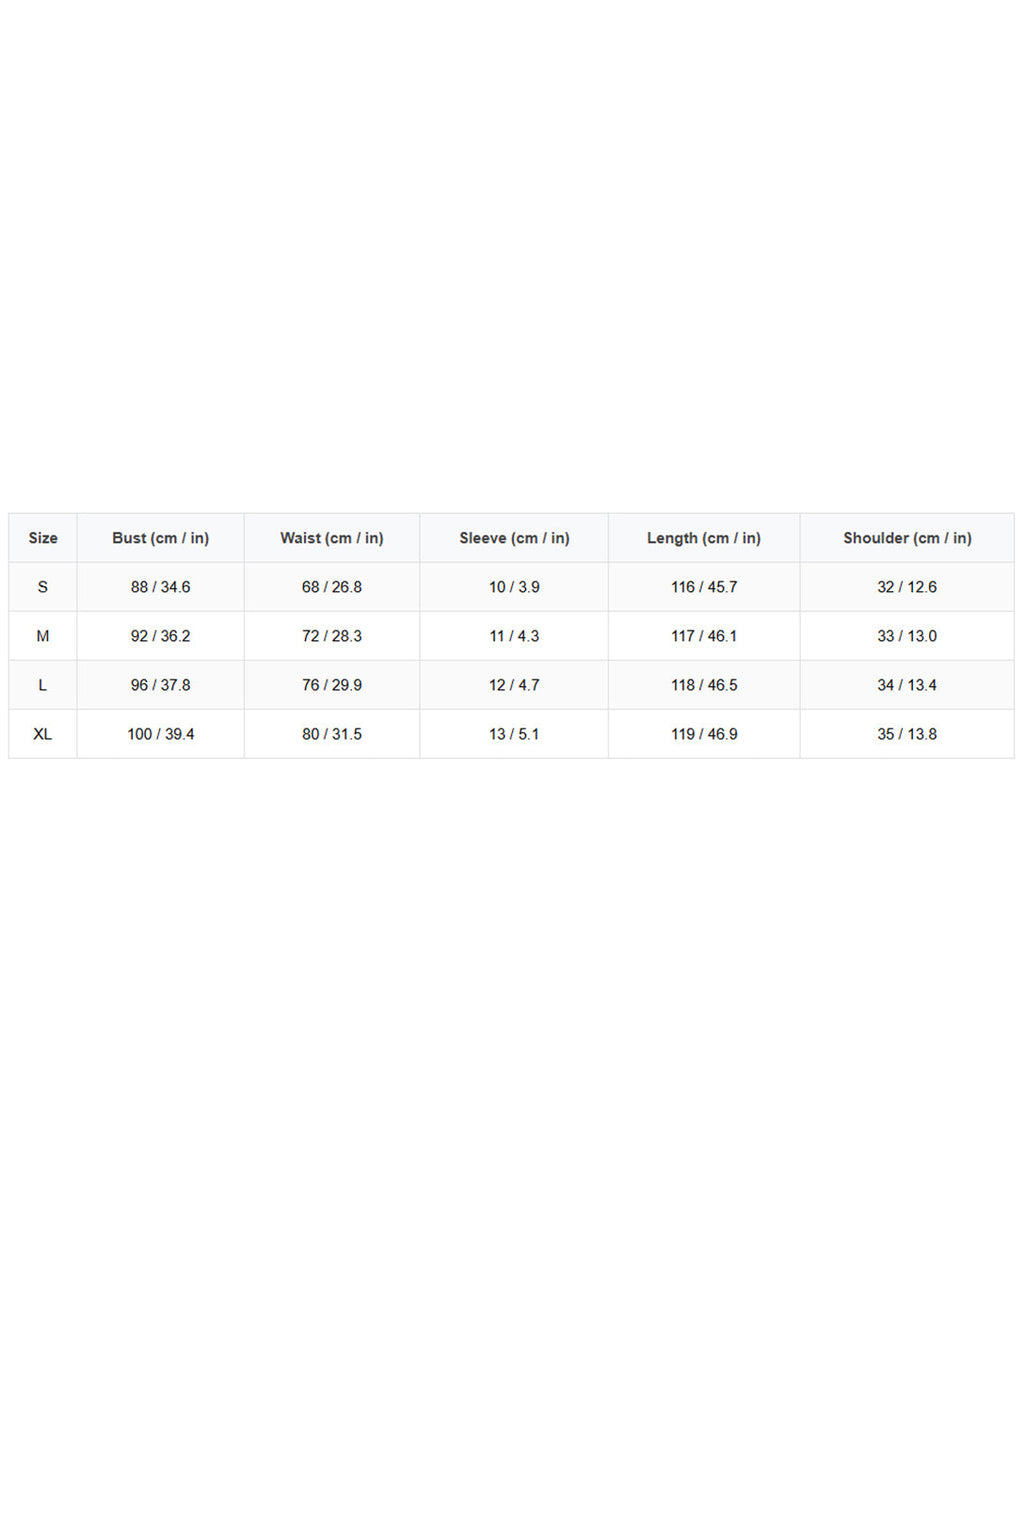
Task: Click the S size row label
Action: coord(43,587)
